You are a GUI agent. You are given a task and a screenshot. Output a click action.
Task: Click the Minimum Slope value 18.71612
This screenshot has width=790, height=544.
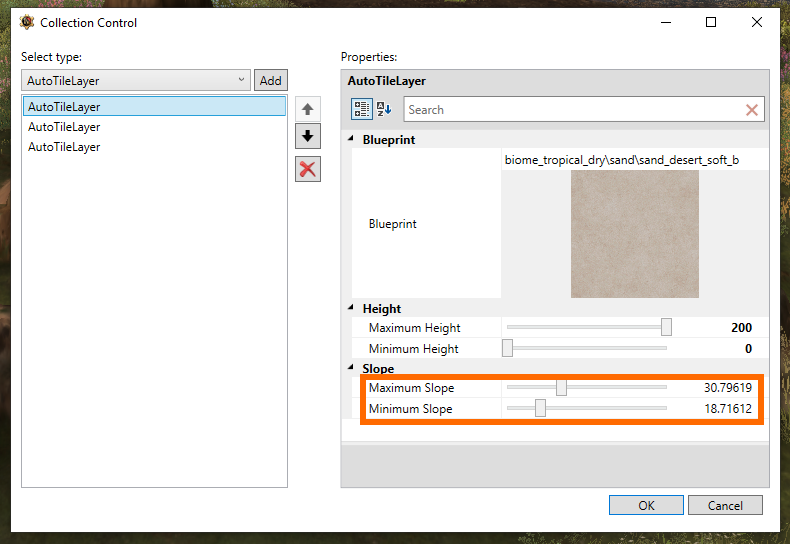(728, 409)
